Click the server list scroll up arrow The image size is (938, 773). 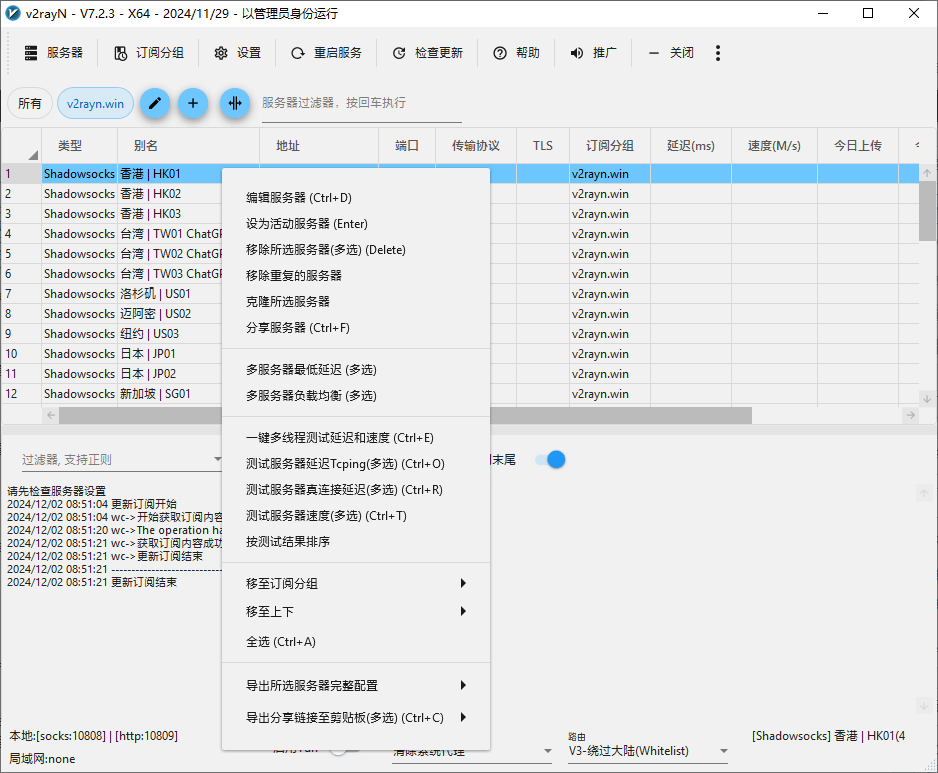pyautogui.click(x=927, y=173)
